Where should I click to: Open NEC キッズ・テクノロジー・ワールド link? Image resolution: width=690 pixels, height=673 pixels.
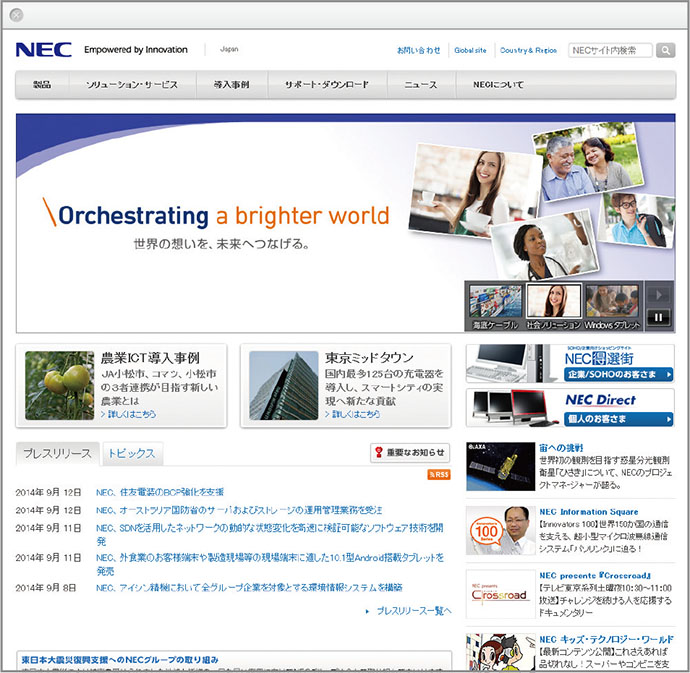[x=606, y=640]
